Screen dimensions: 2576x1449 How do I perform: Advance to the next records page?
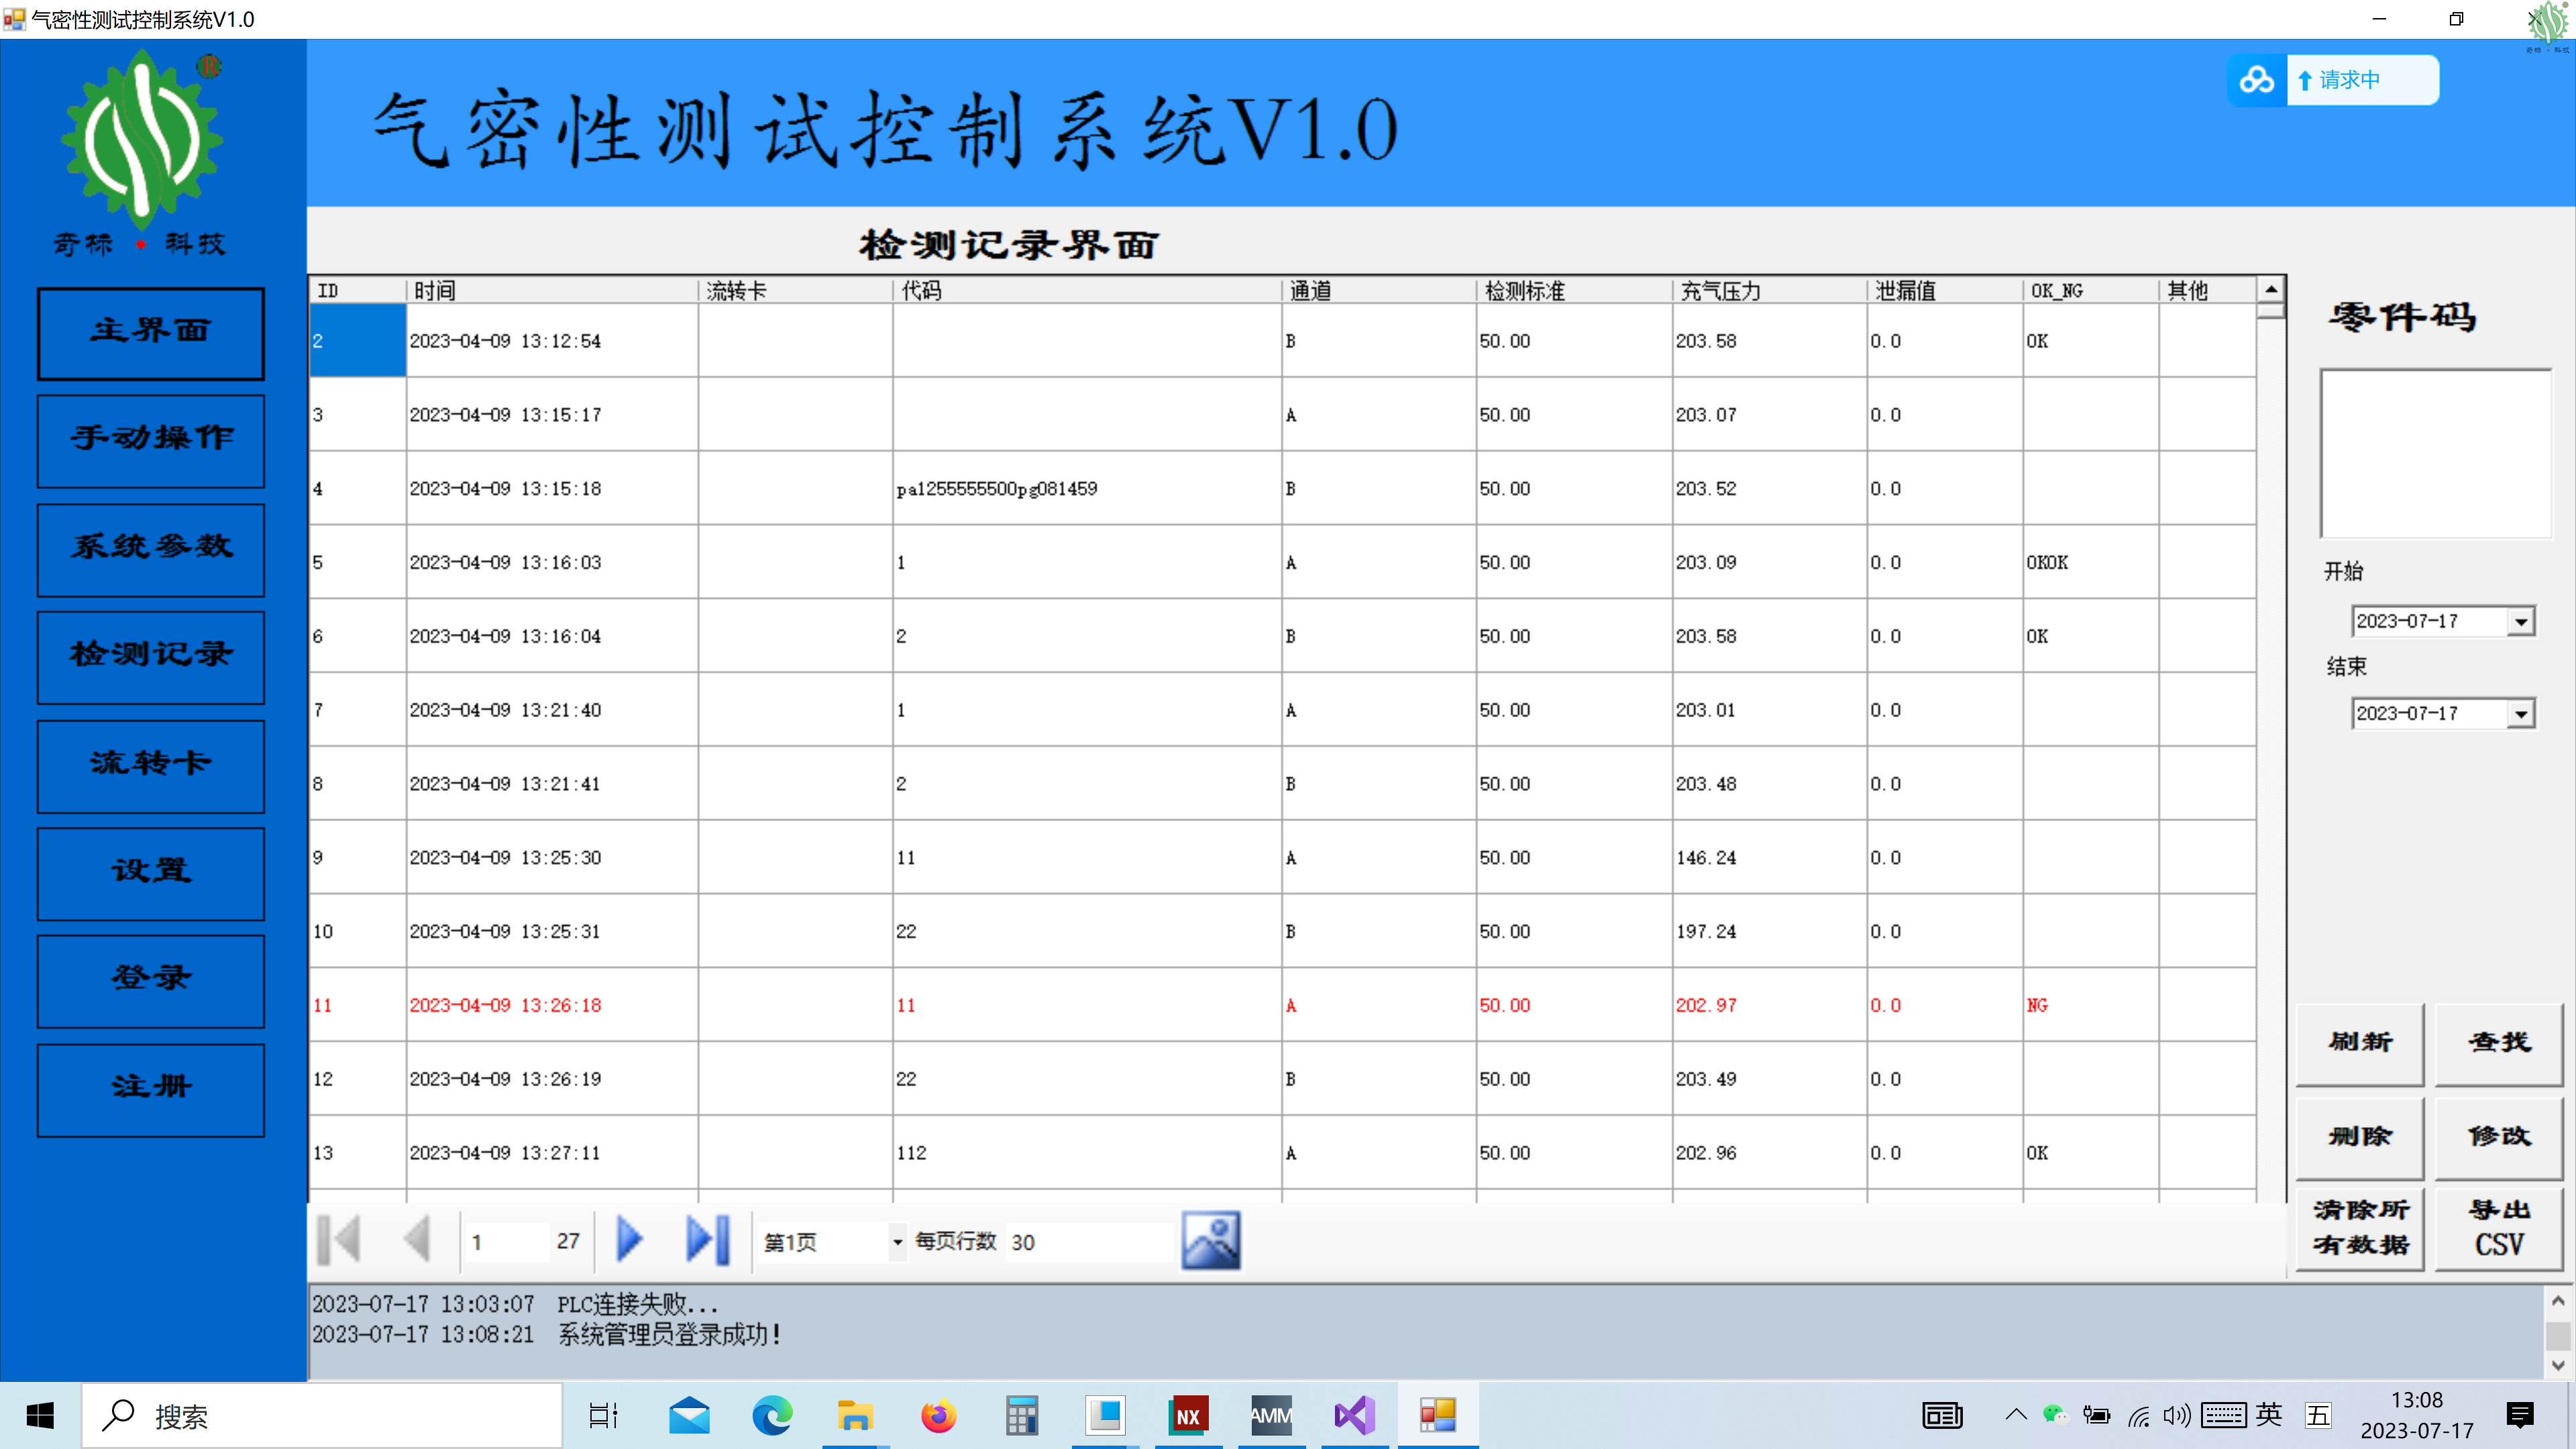point(629,1240)
